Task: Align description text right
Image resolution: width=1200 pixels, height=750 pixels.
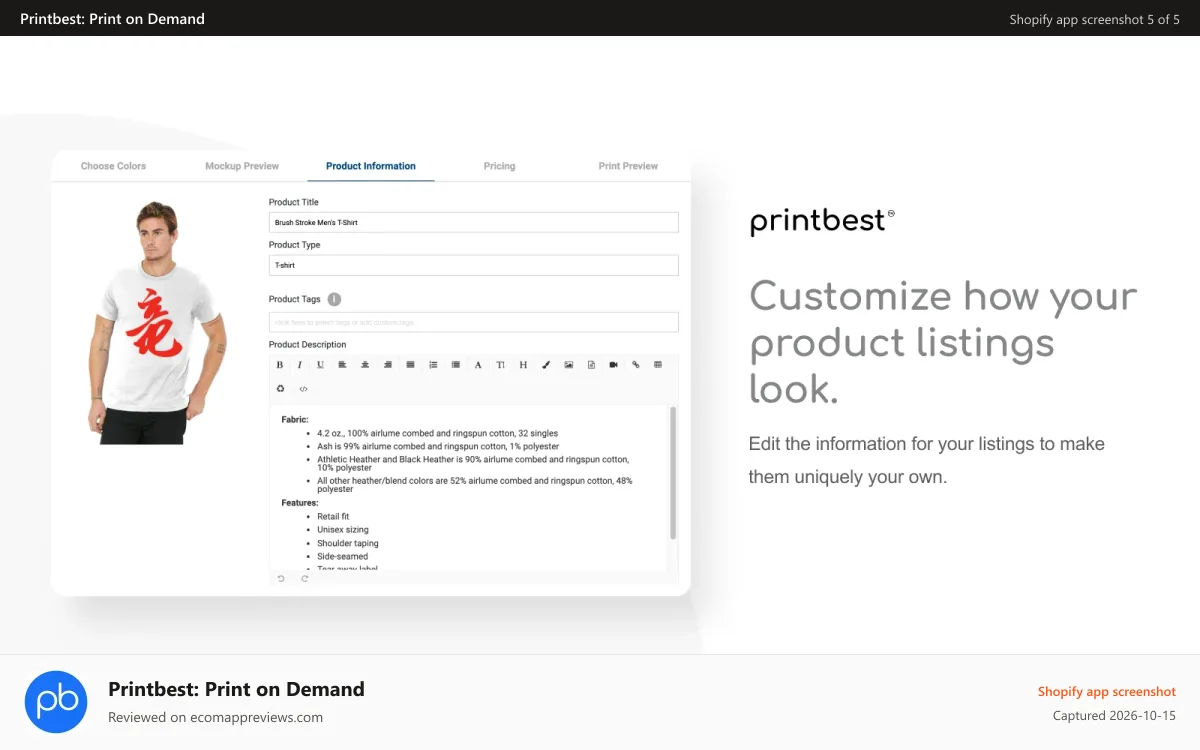Action: point(388,365)
